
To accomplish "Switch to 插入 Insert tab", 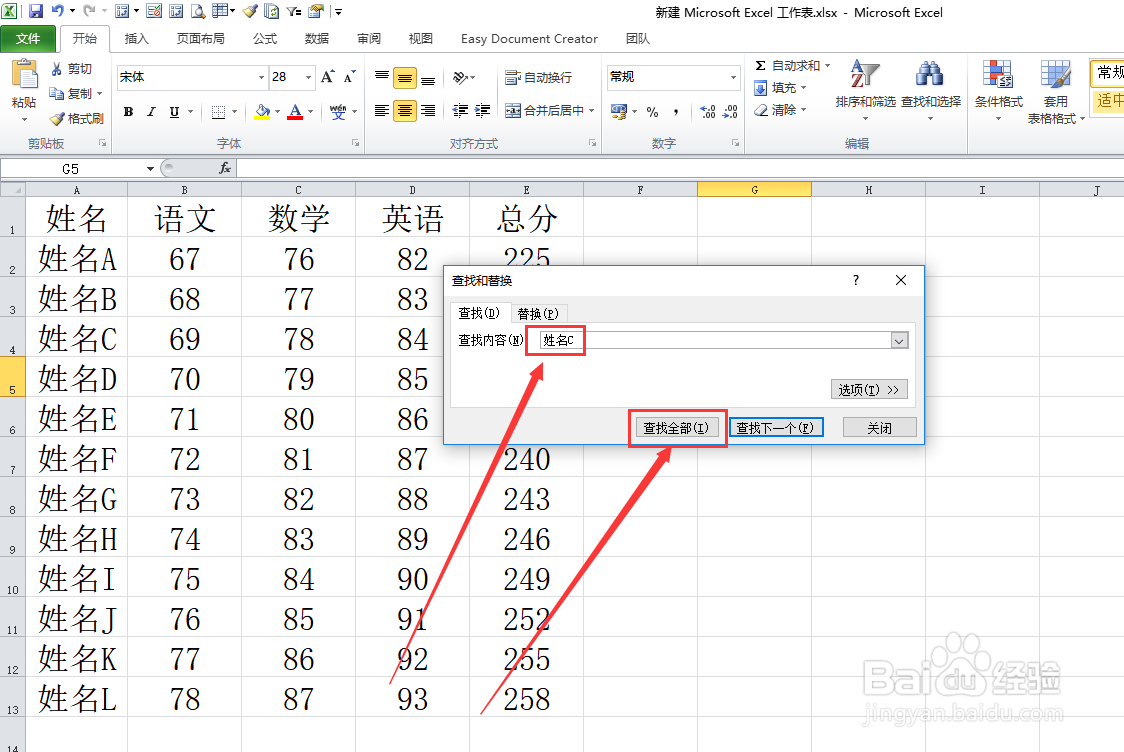I will pos(136,39).
